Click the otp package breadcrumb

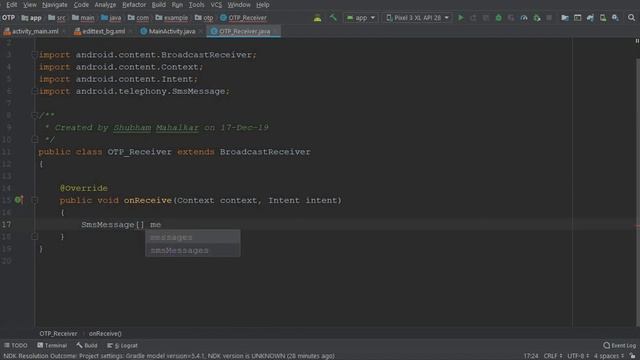pyautogui.click(x=204, y=18)
